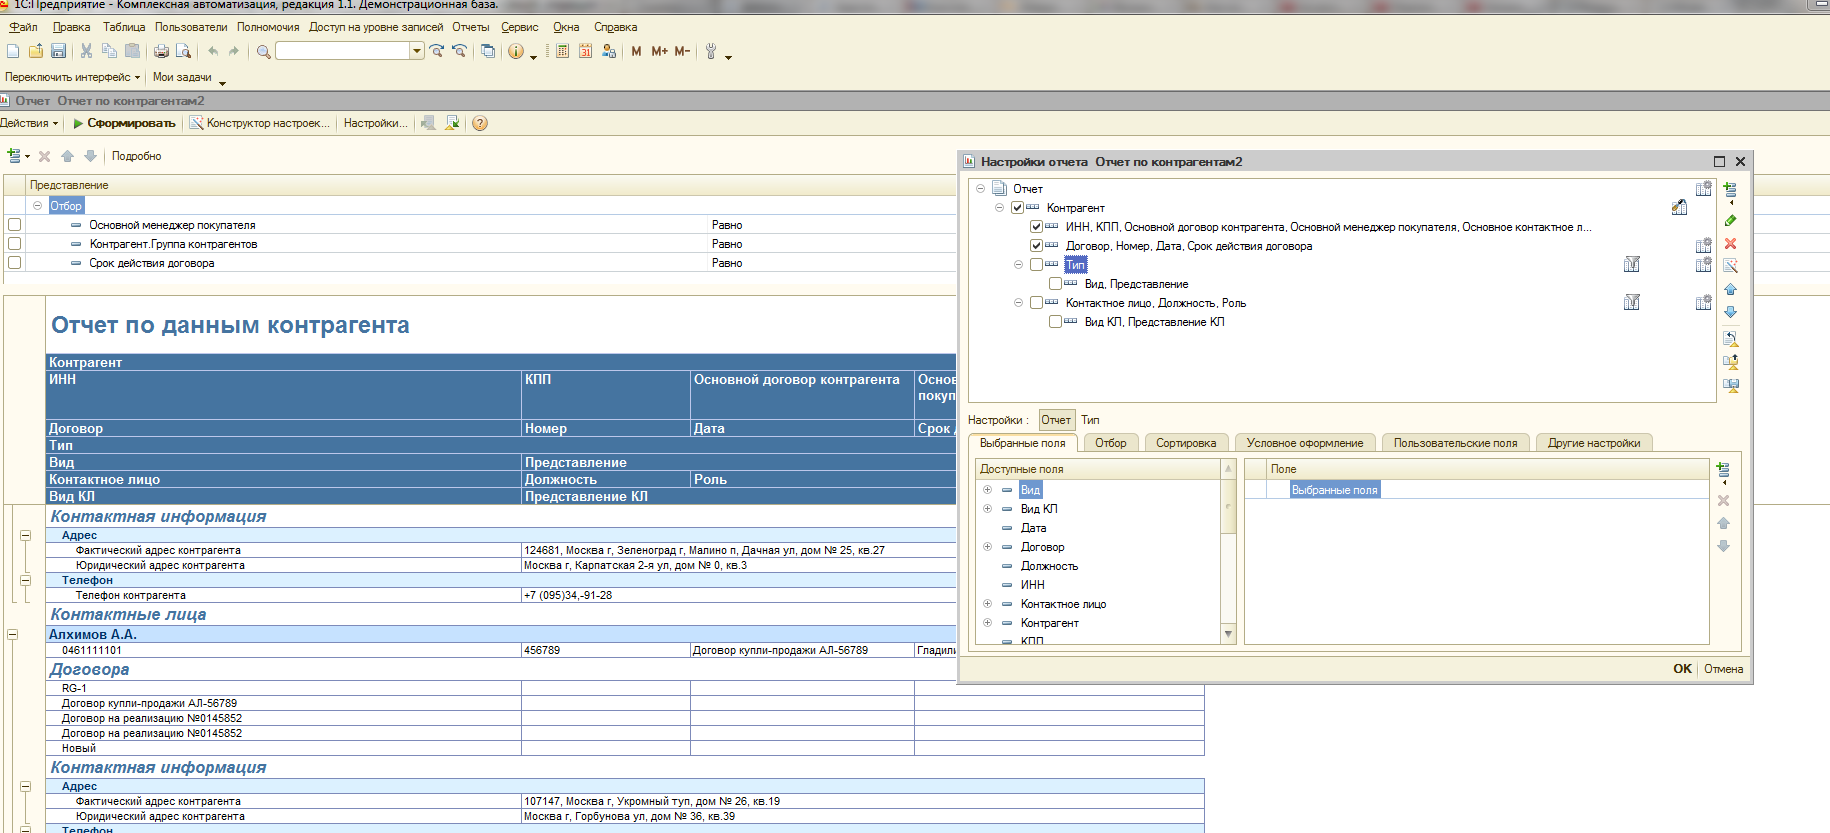Viewport: 1830px width, 833px height.
Task: Click the Print toolbar icon
Action: coord(161,51)
